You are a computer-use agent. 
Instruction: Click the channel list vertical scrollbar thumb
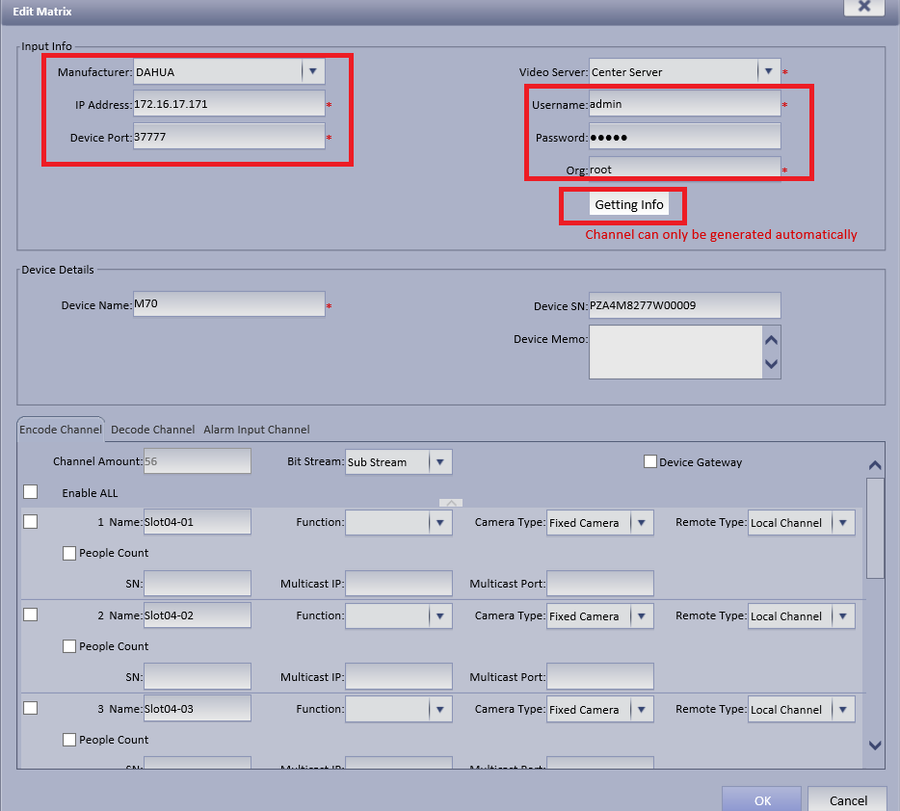(875, 528)
